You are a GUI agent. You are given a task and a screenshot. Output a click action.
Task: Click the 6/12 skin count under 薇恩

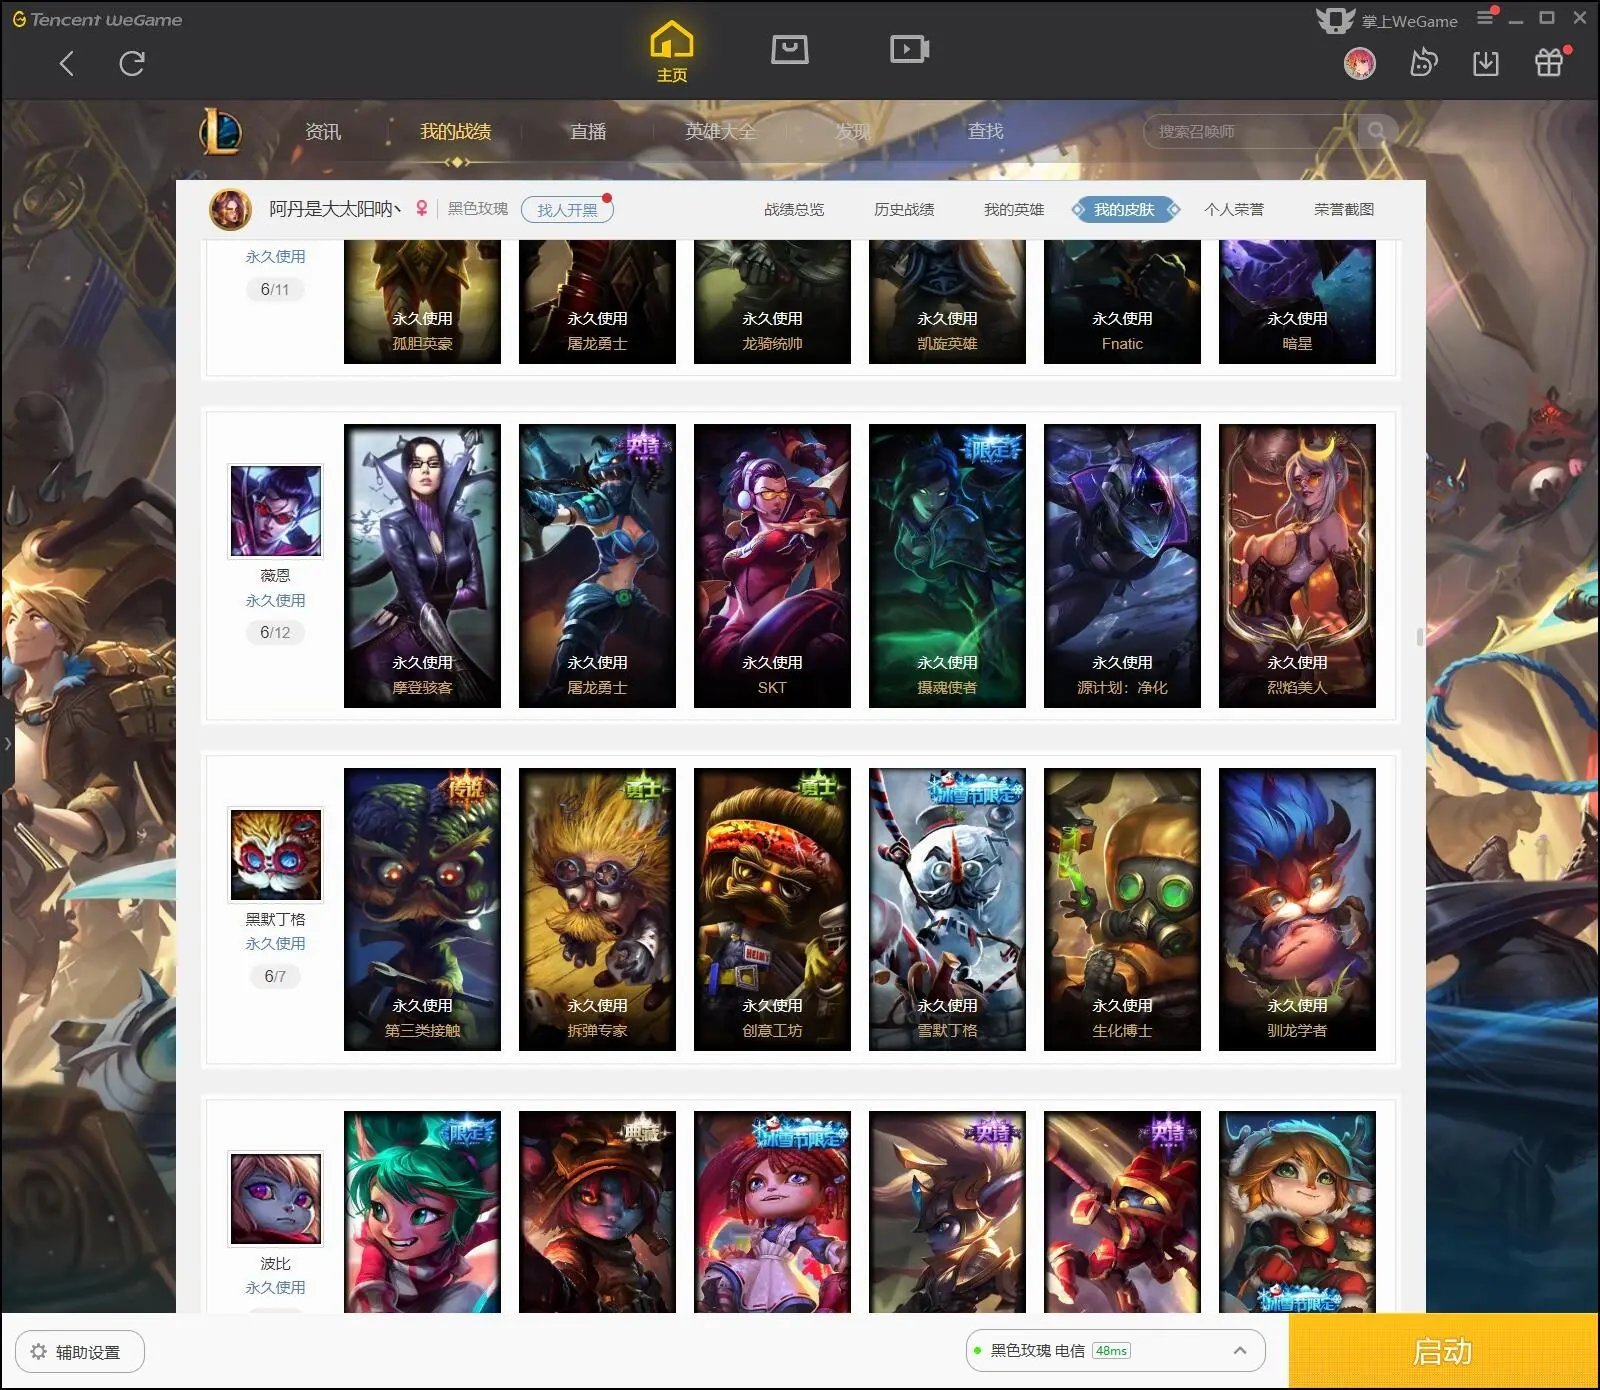point(275,632)
